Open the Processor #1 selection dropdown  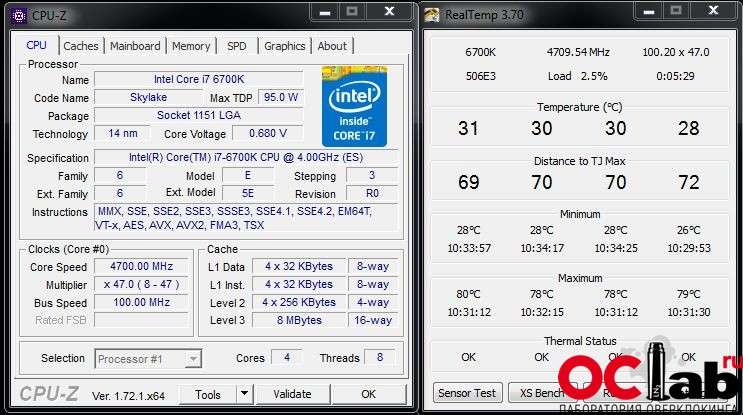point(148,359)
